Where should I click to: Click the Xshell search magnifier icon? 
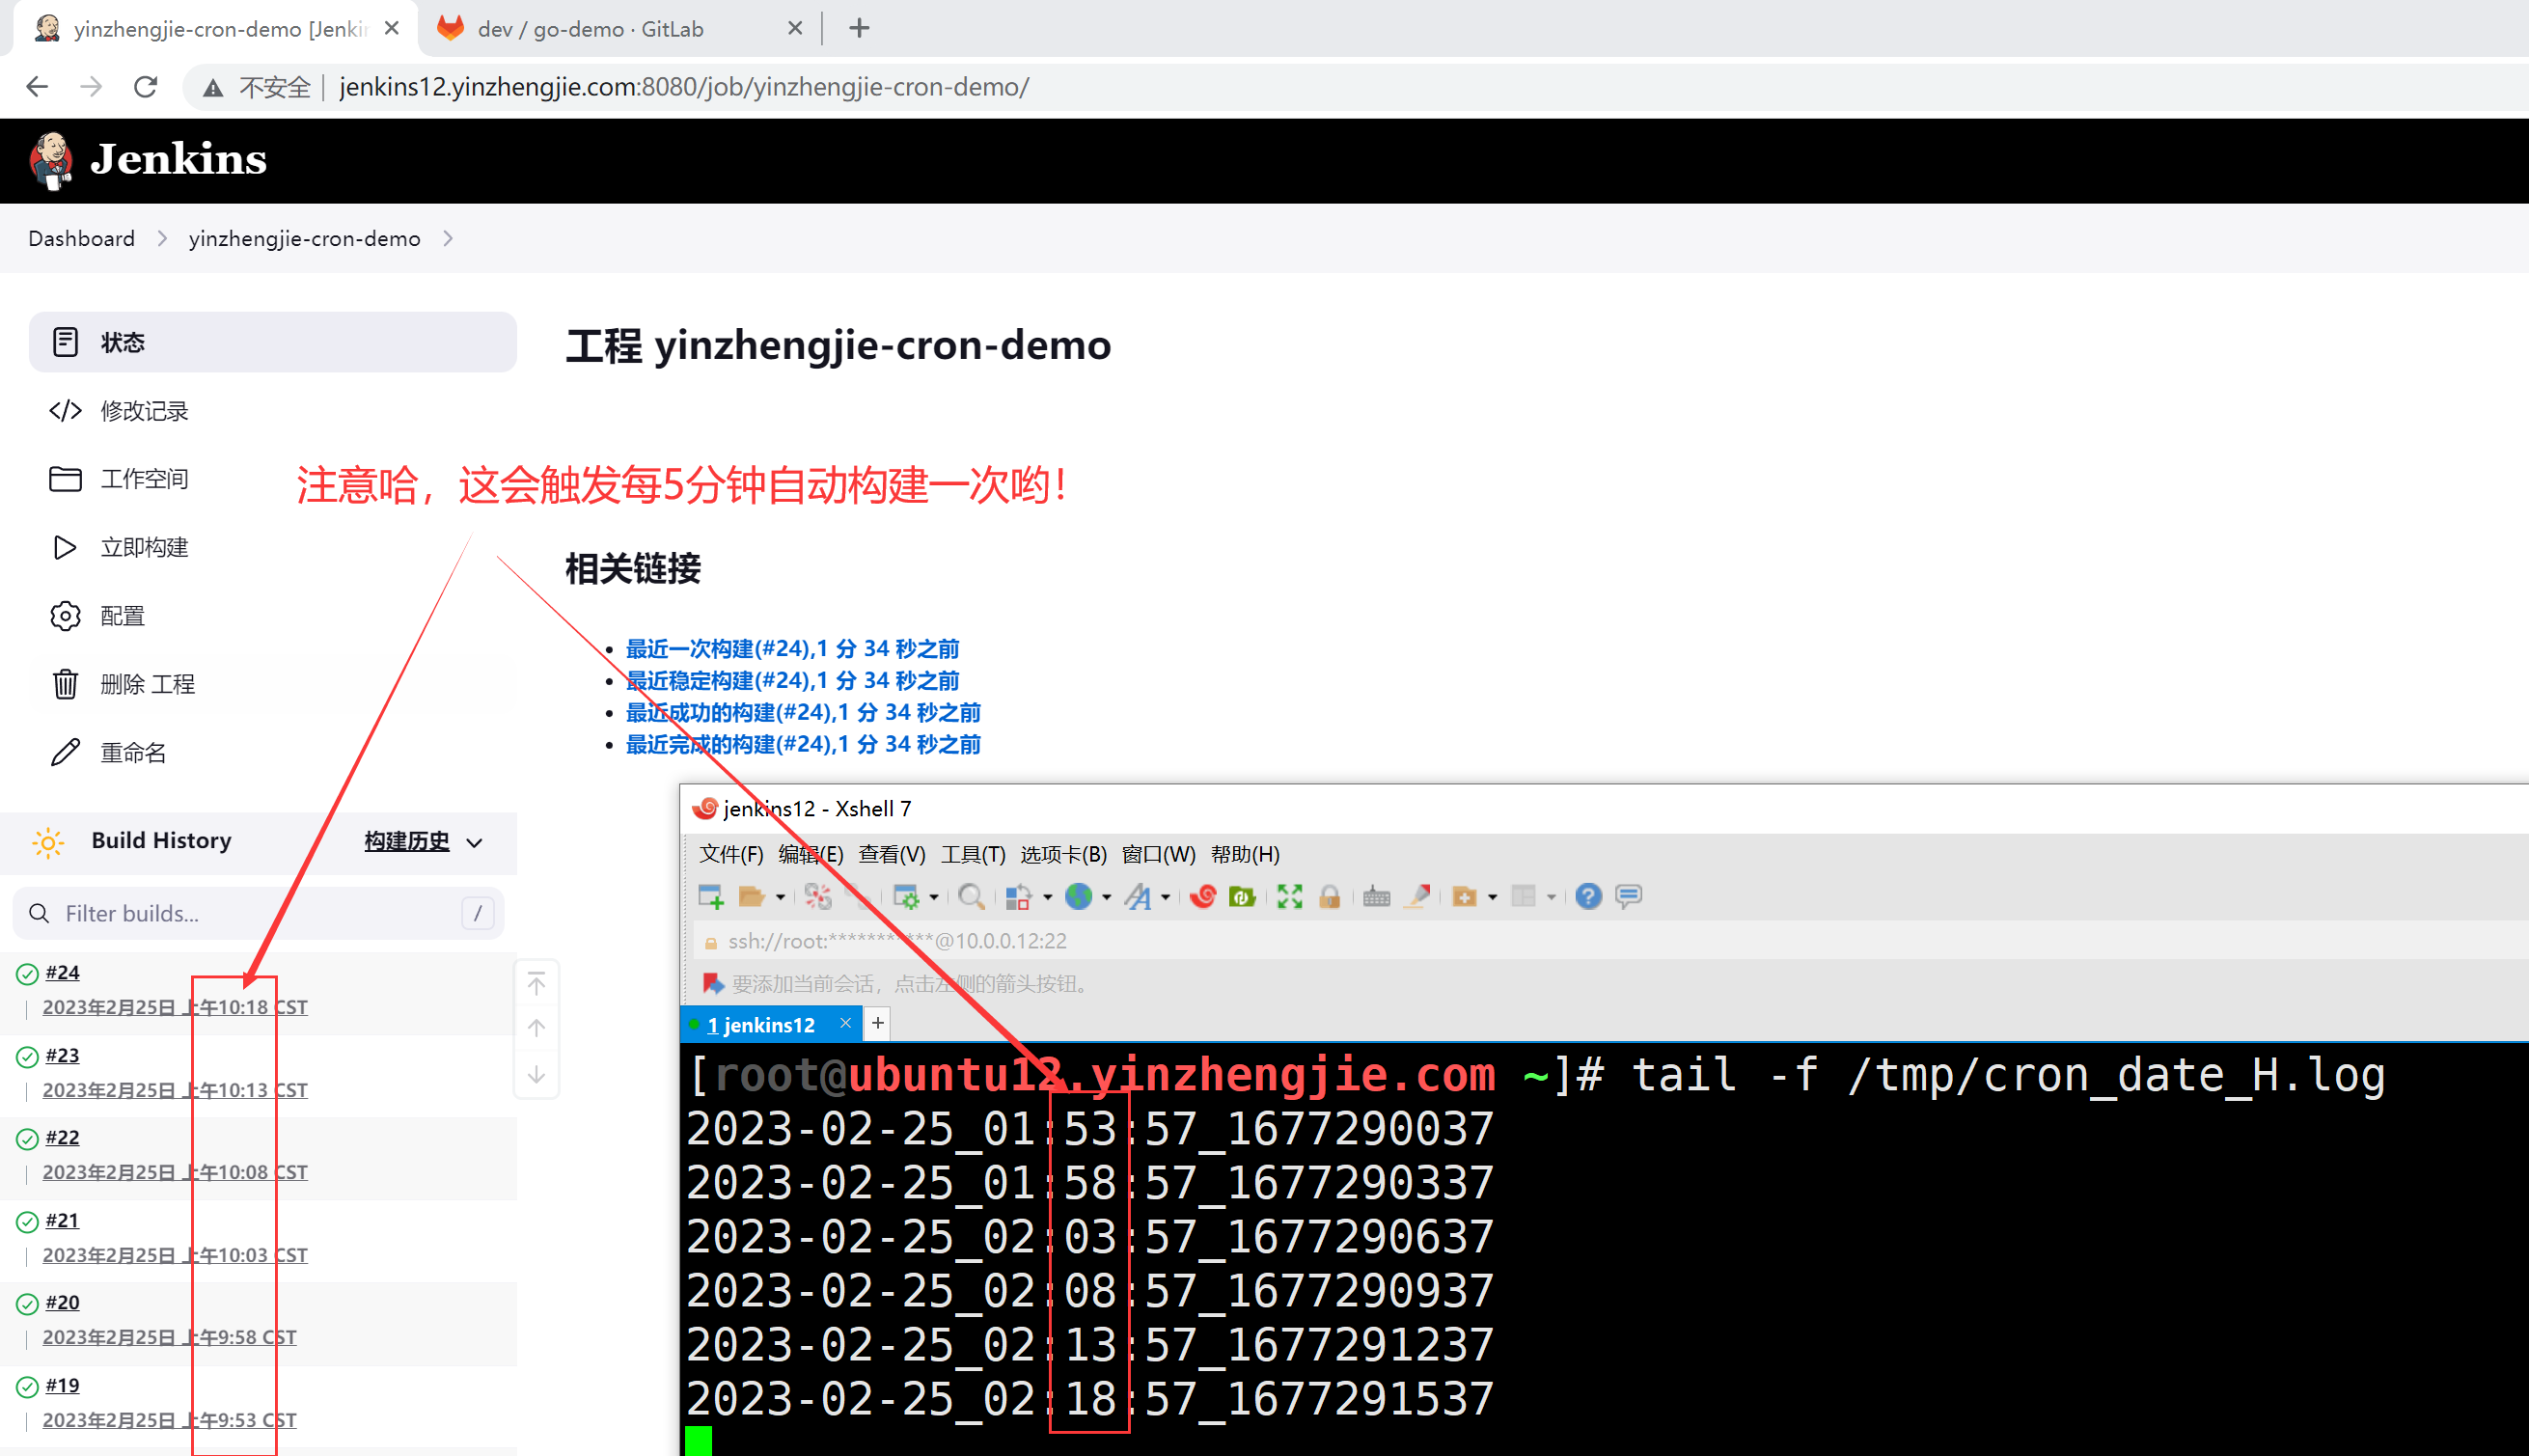[x=970, y=896]
